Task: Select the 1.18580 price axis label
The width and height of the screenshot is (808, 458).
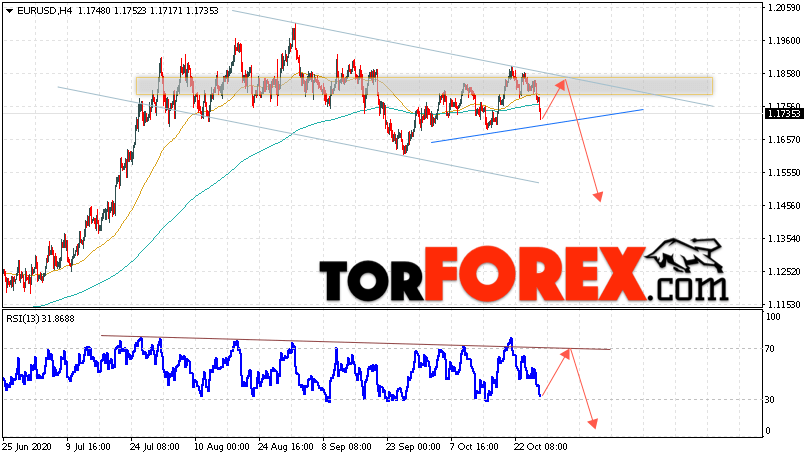Action: point(784,74)
